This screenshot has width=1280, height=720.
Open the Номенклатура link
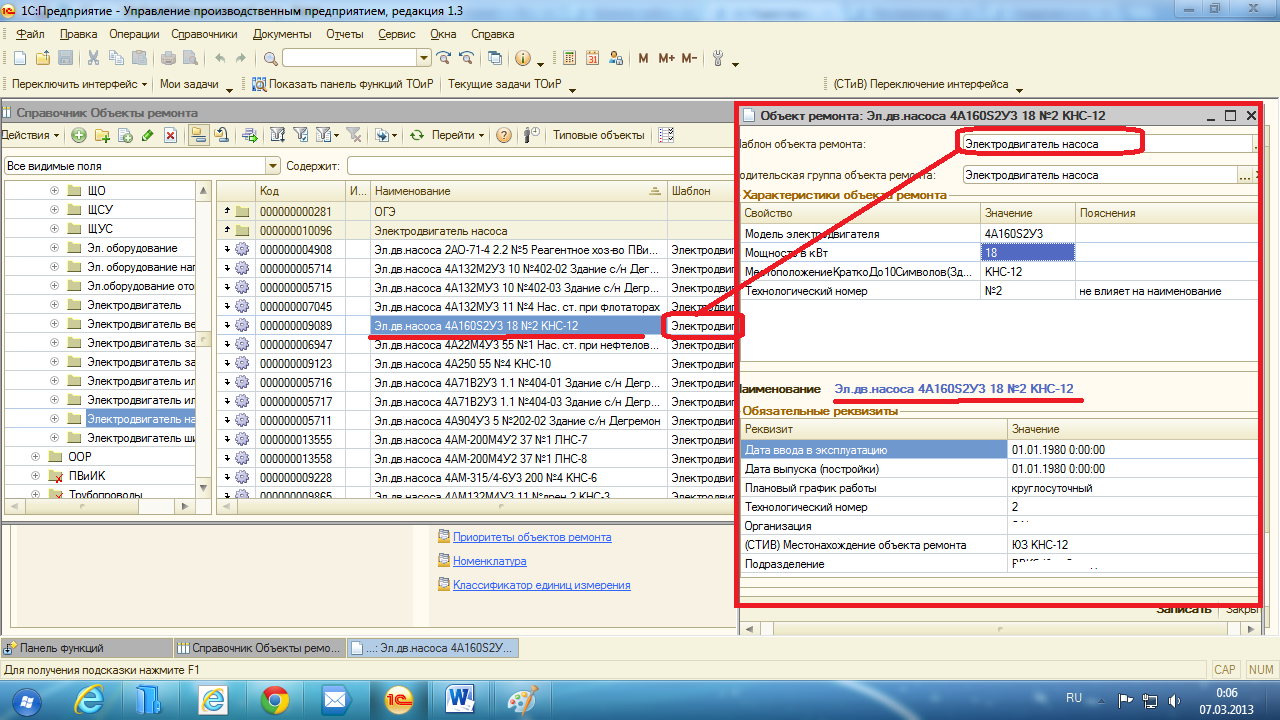point(489,561)
